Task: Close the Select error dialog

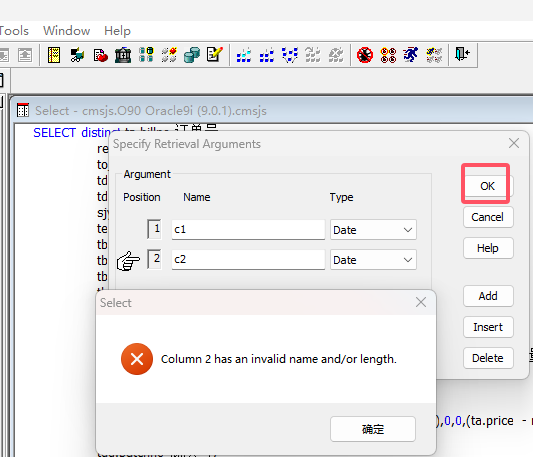Action: pos(421,302)
